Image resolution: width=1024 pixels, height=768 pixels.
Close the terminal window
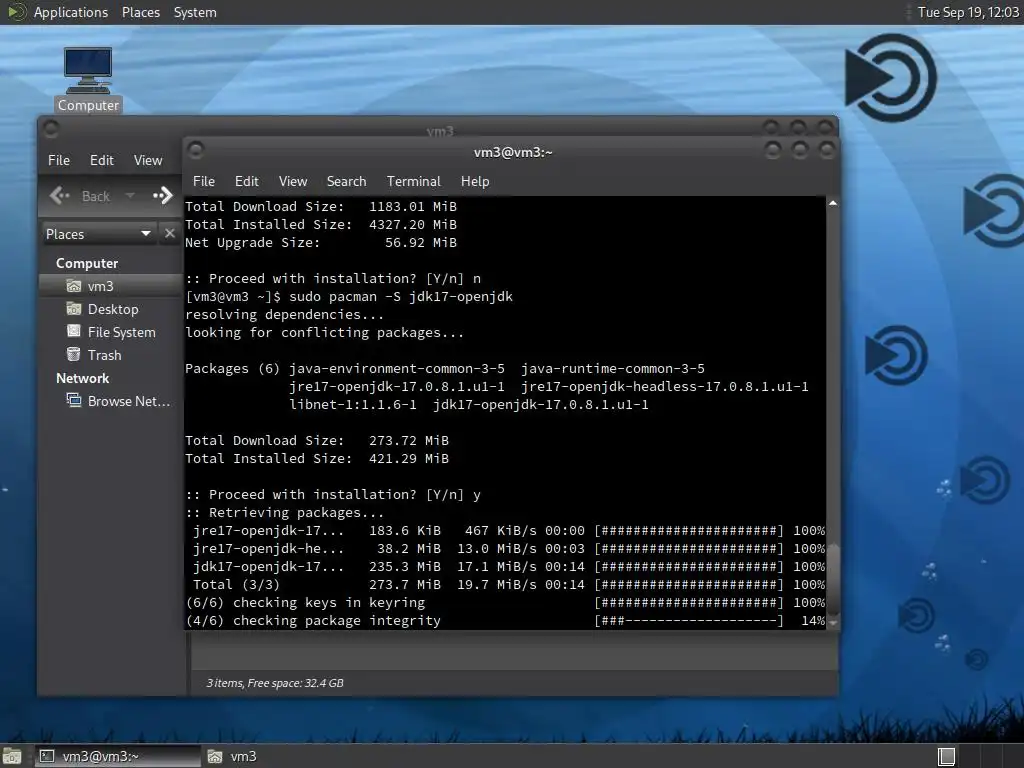click(827, 151)
